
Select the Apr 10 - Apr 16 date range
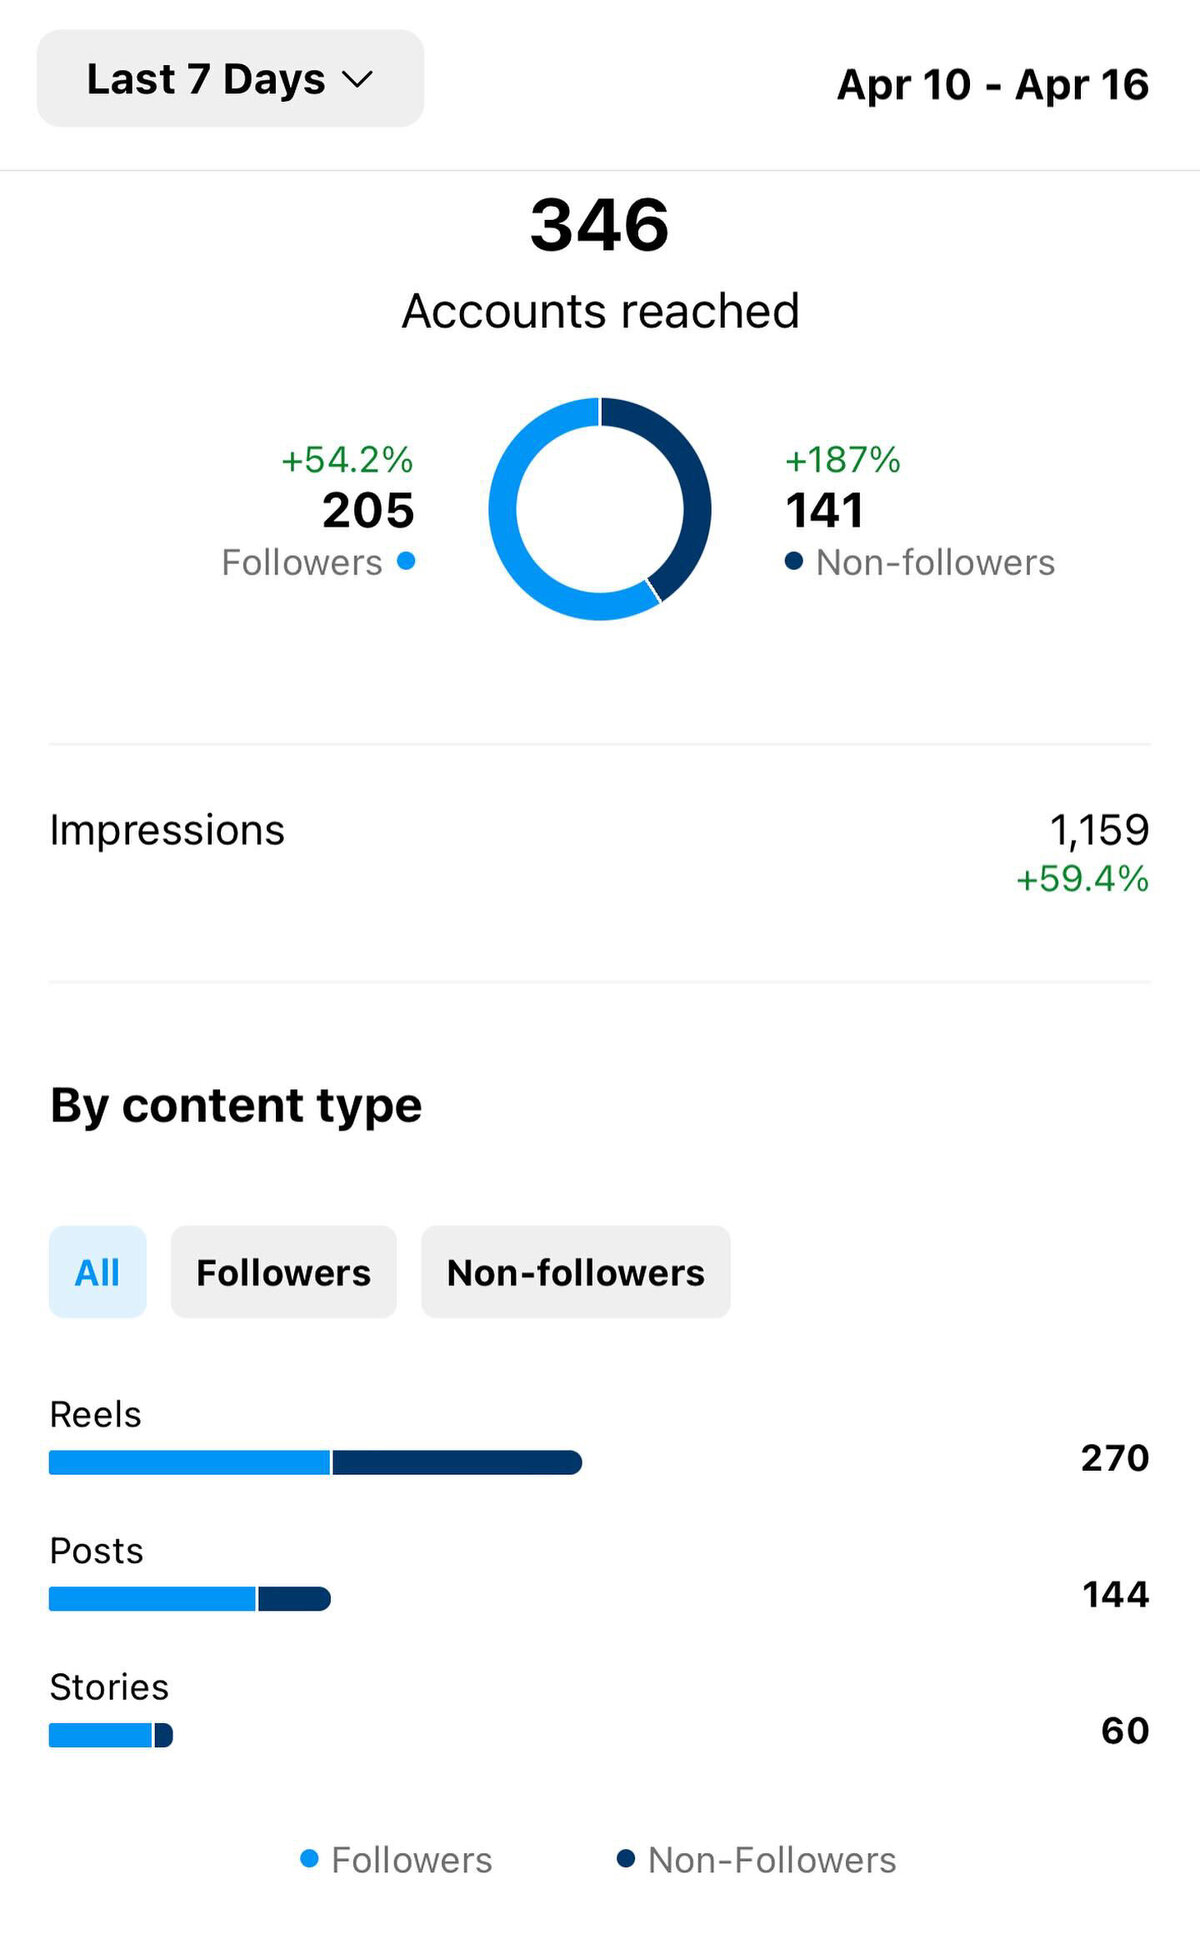tap(993, 84)
